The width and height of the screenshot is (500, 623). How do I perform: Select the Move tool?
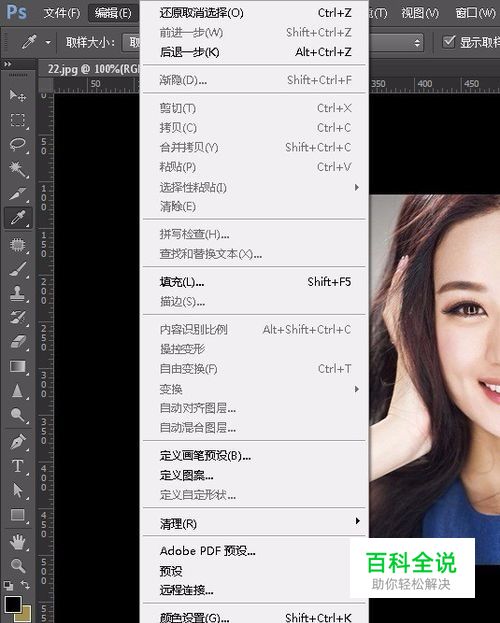[17, 95]
